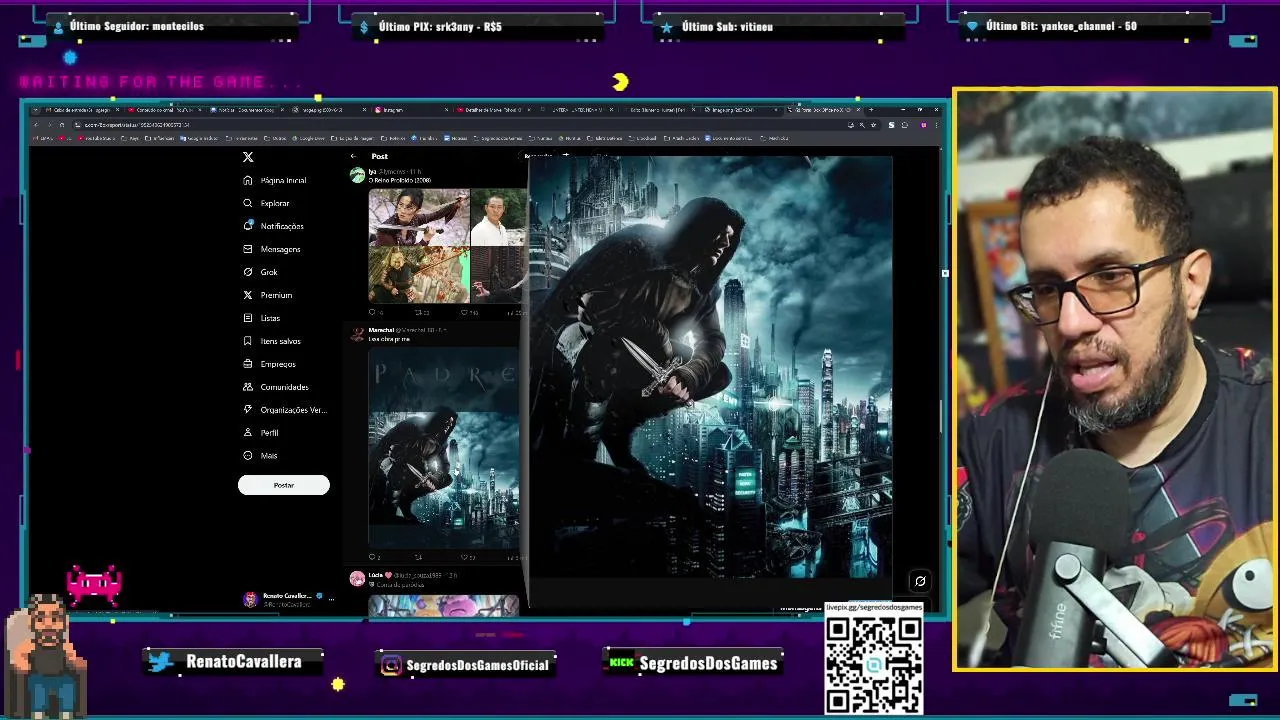The width and height of the screenshot is (1280, 720).
Task: Click the Post heading text
Action: 379,156
